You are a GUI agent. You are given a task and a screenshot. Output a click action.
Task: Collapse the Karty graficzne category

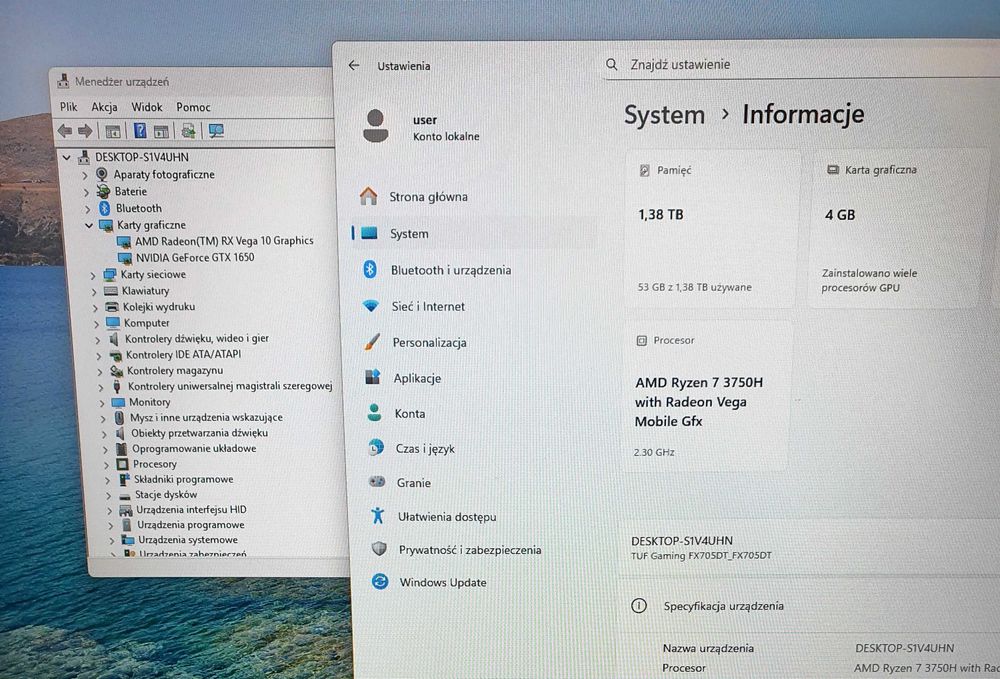click(89, 225)
